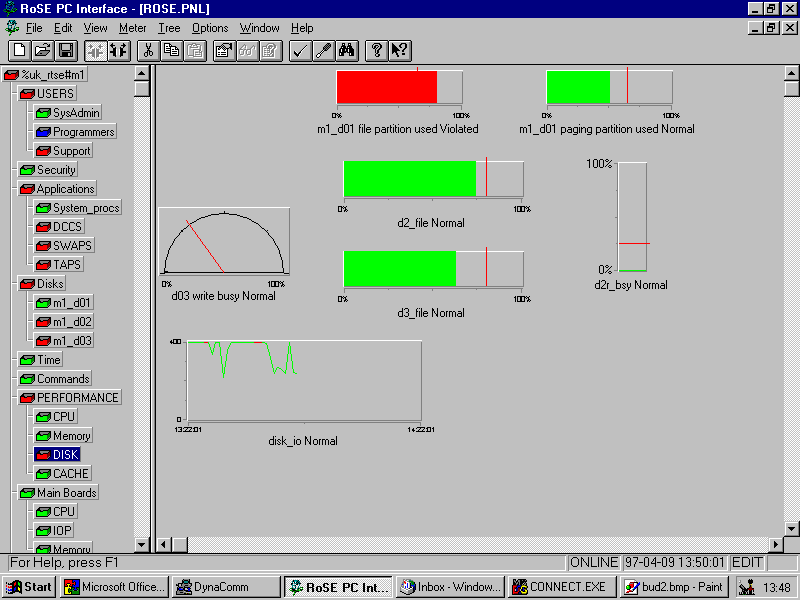Select the SysAdmin node under USERS
800x600 pixels.
coord(76,114)
